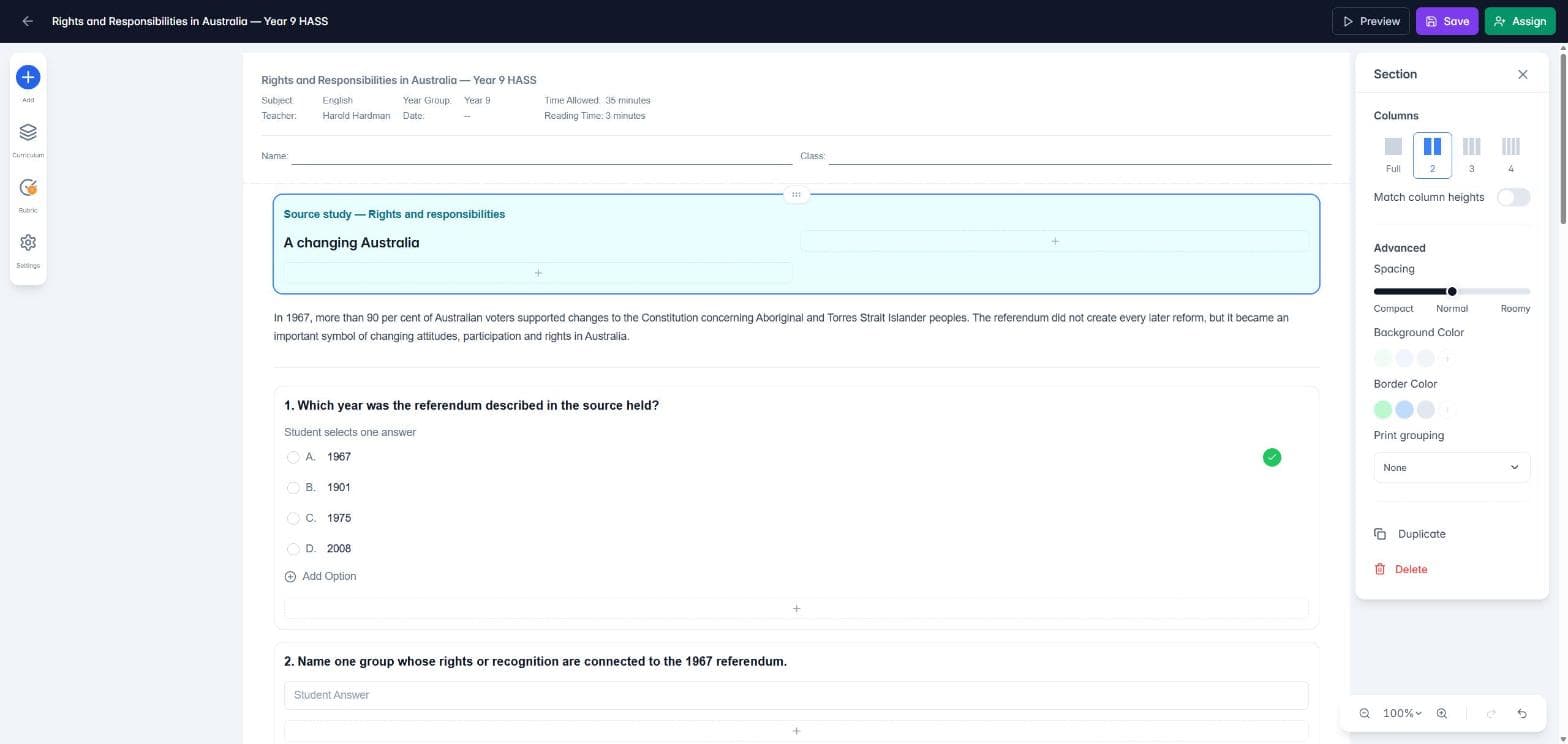Viewport: 1568px width, 744px height.
Task: Pick the green background color swatch
Action: [x=1383, y=358]
